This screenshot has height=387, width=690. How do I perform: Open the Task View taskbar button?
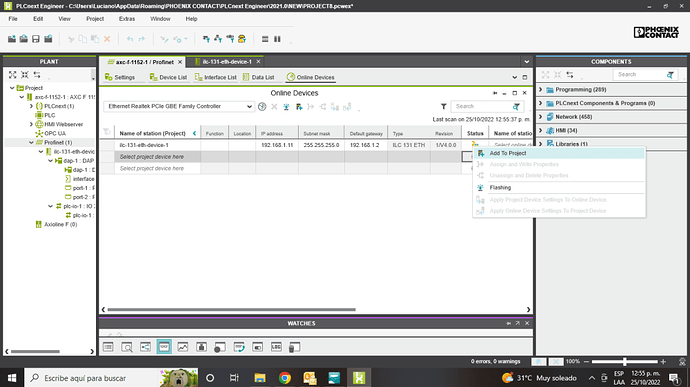(x=234, y=378)
